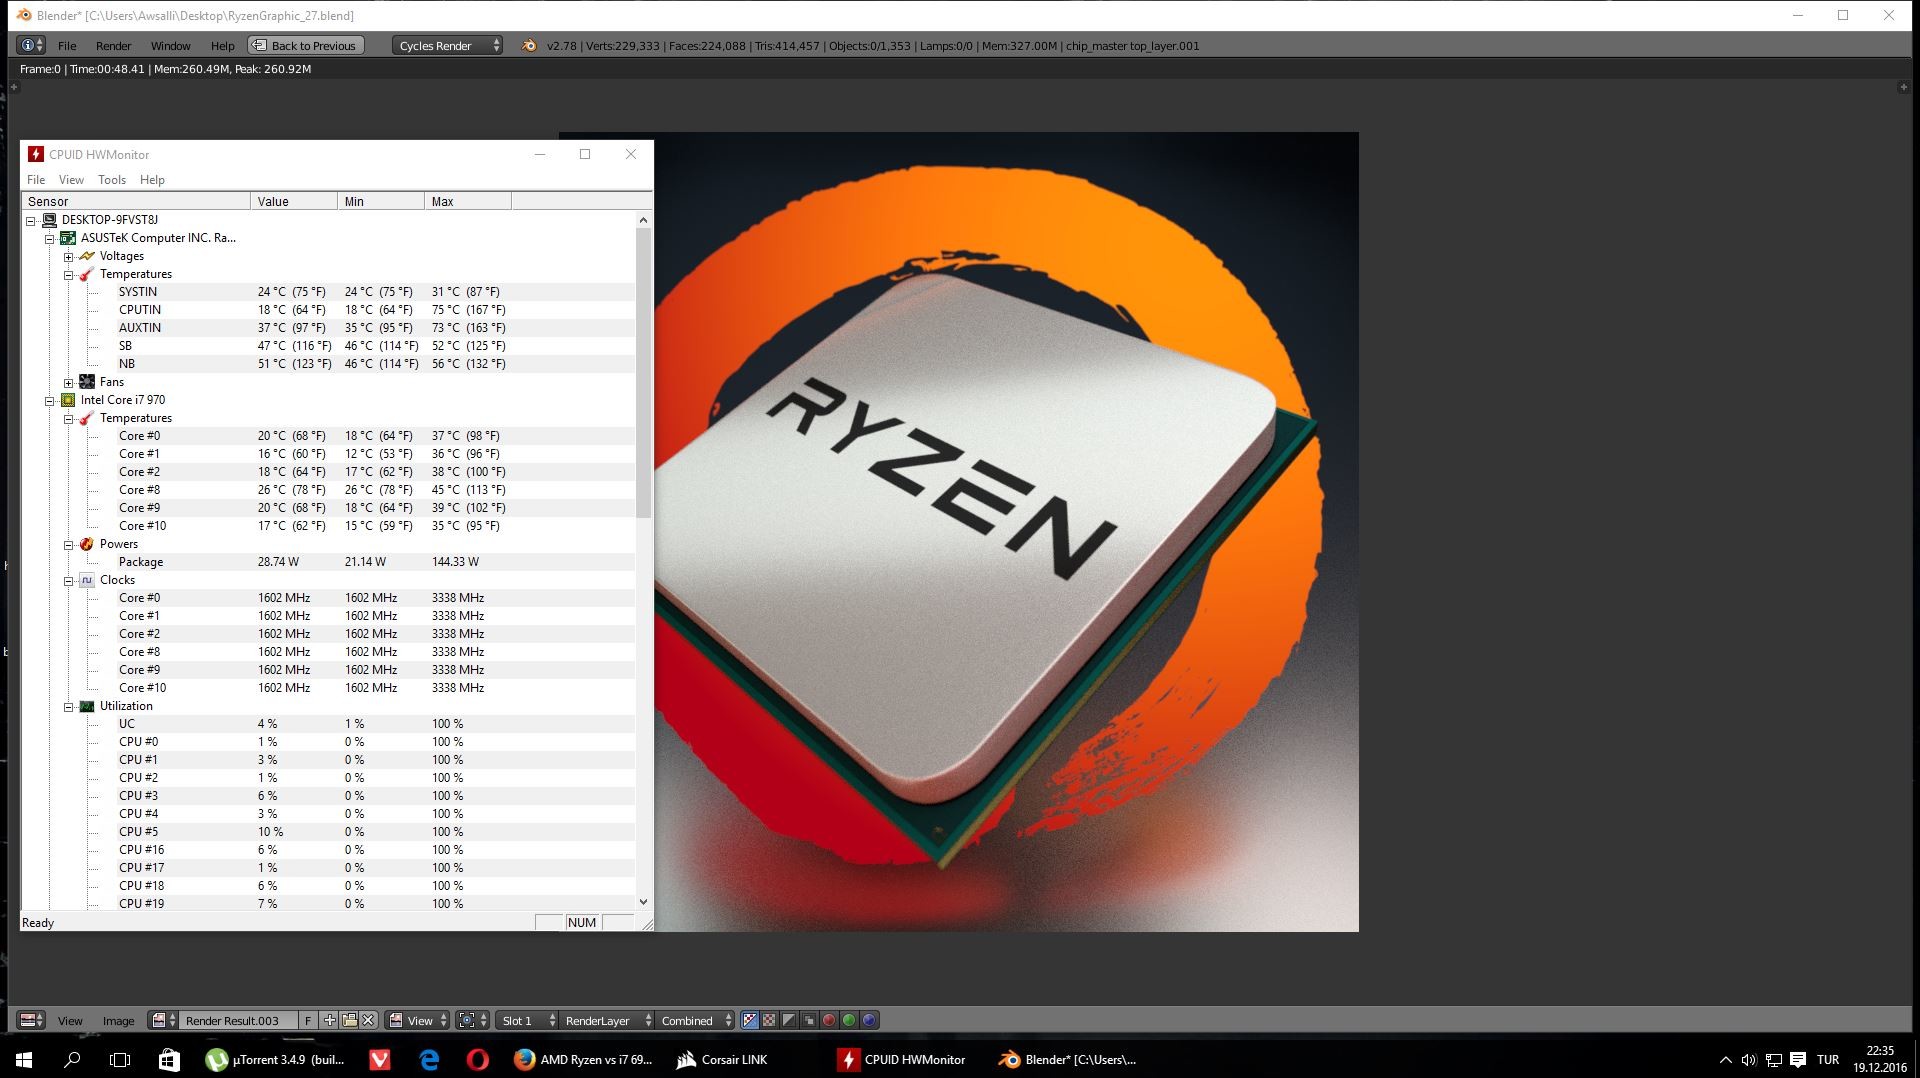
Task: Open image editor type selector at bottom left
Action: point(32,1020)
